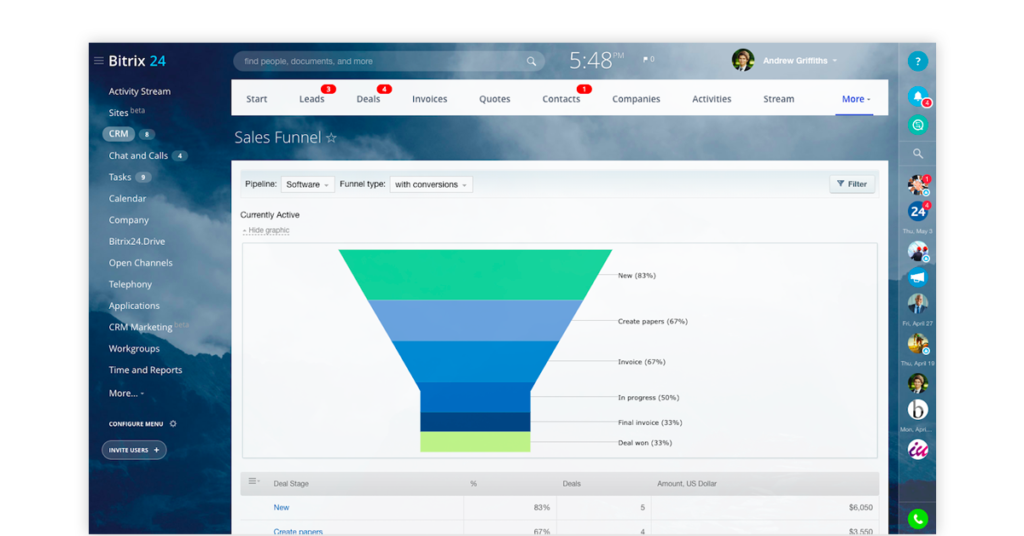Open Tasks in the sidebar

coord(120,177)
